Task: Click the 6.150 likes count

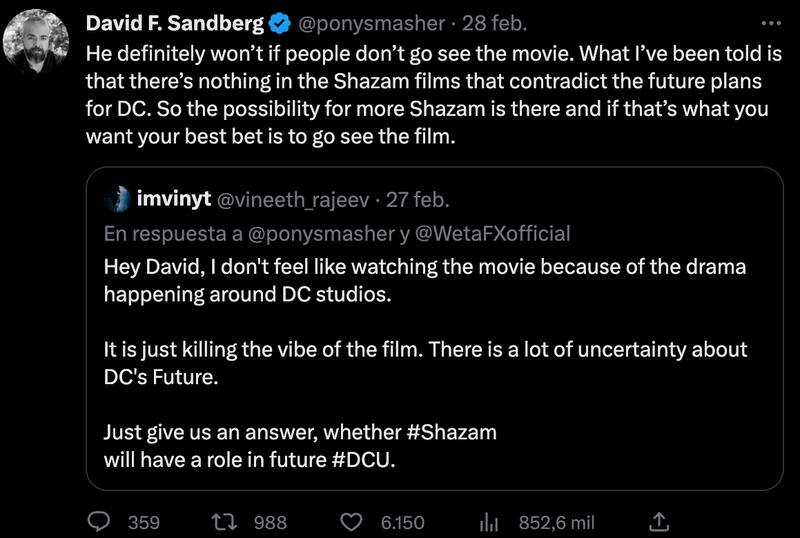Action: (x=402, y=522)
